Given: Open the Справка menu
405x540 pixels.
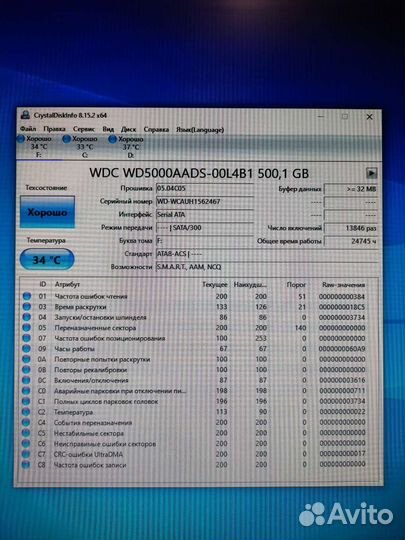Looking at the screenshot, I should (x=156, y=129).
